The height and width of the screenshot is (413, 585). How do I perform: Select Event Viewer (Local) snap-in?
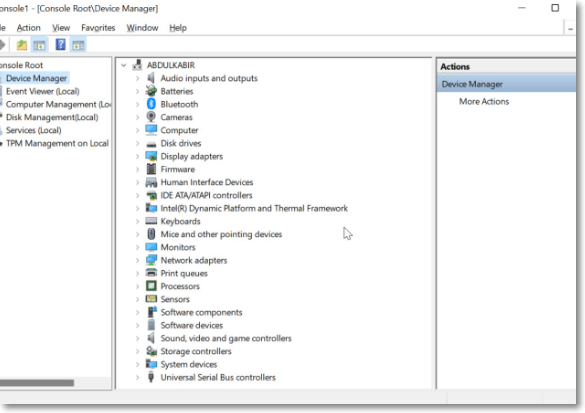point(43,91)
